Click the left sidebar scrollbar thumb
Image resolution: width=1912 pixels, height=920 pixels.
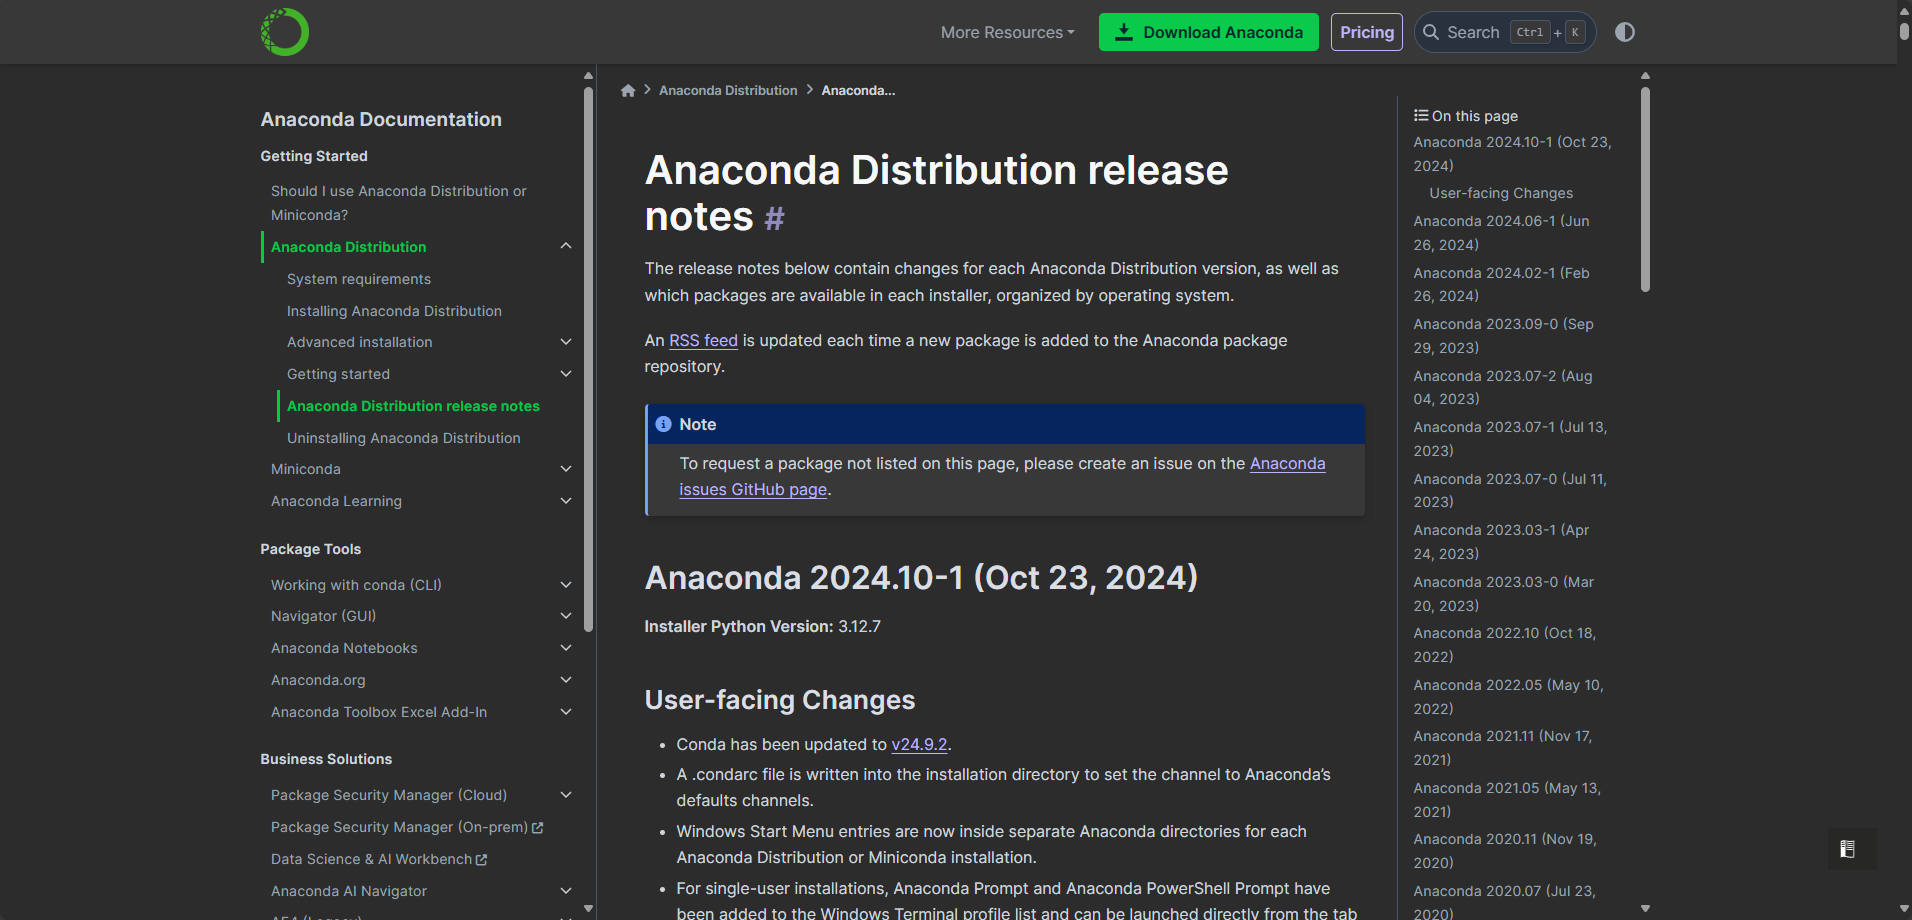click(x=588, y=360)
